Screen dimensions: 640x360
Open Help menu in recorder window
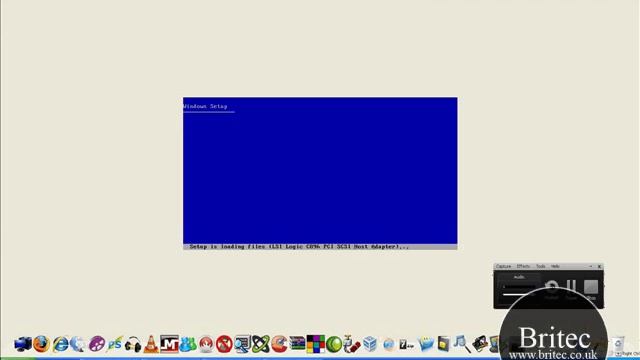pyautogui.click(x=555, y=267)
